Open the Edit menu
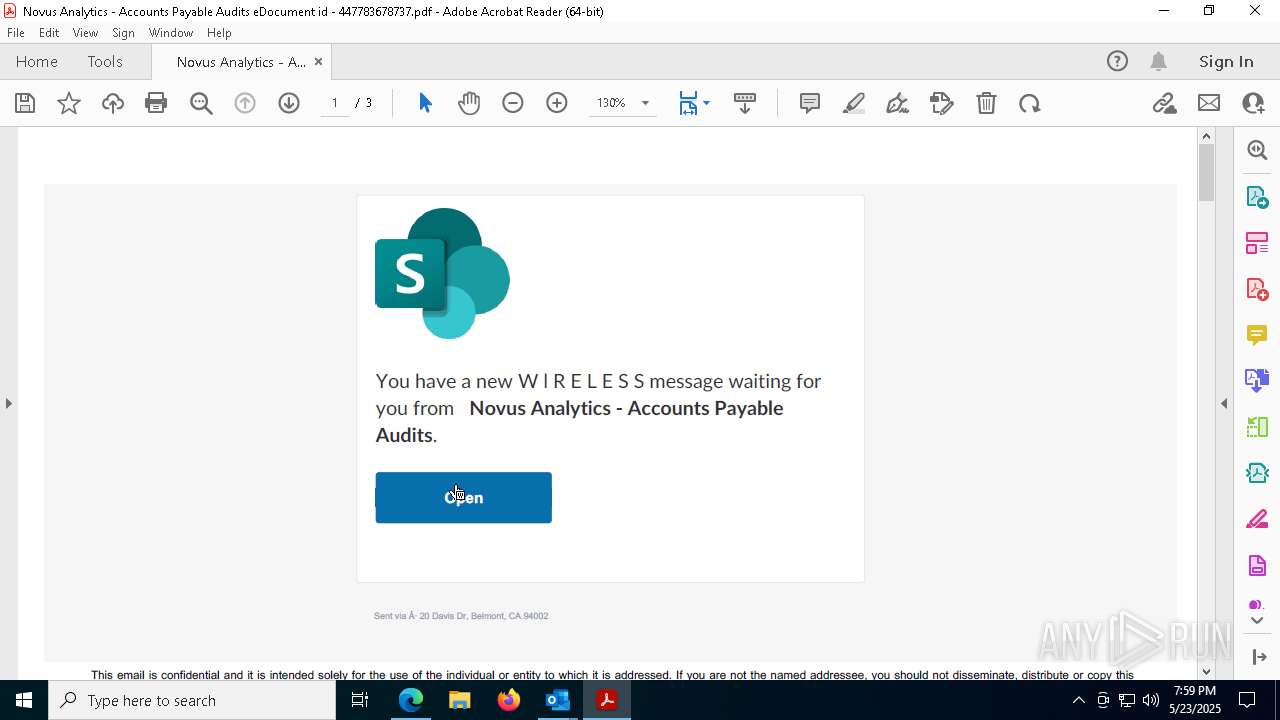This screenshot has height=720, width=1280. 49,33
